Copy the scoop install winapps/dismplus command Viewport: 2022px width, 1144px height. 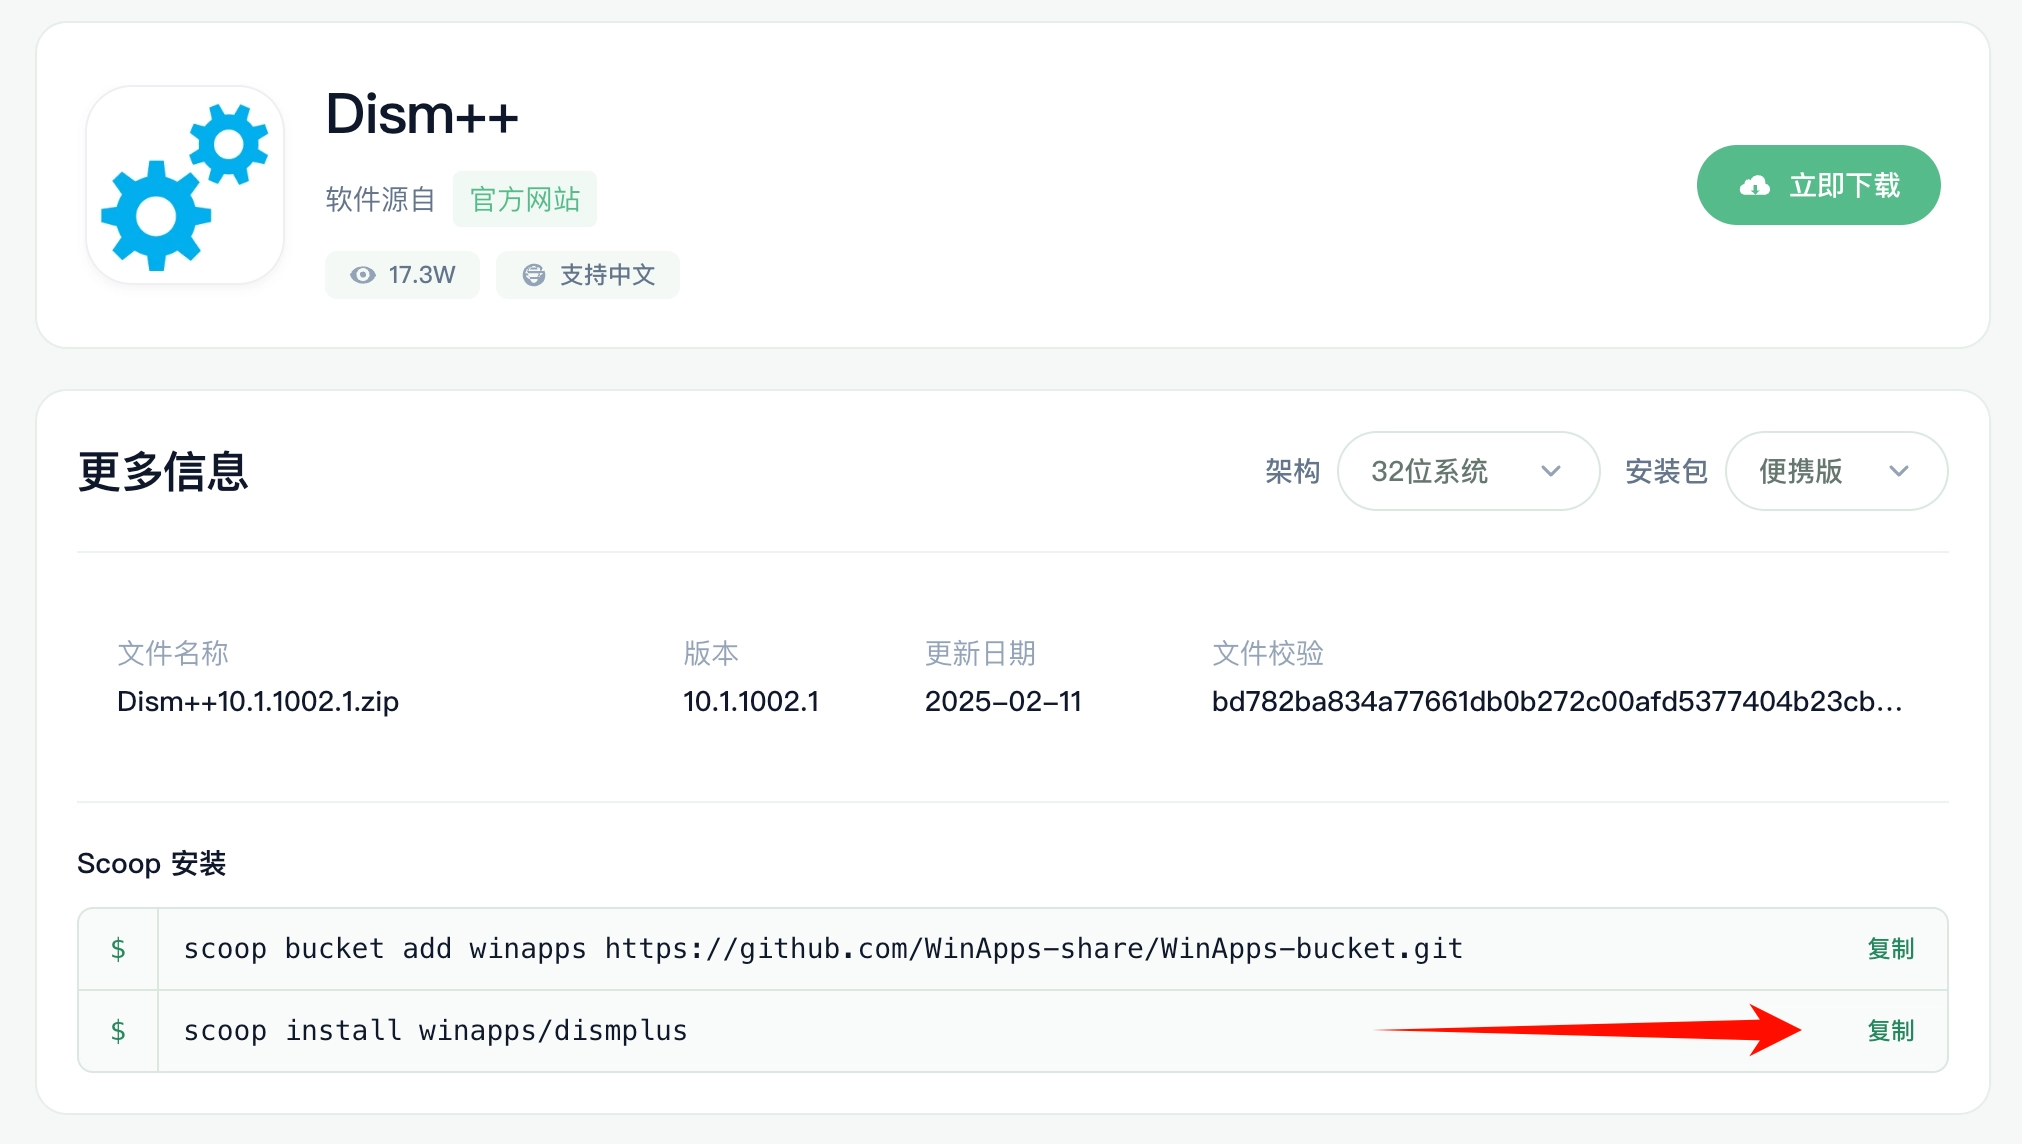click(x=1890, y=1031)
